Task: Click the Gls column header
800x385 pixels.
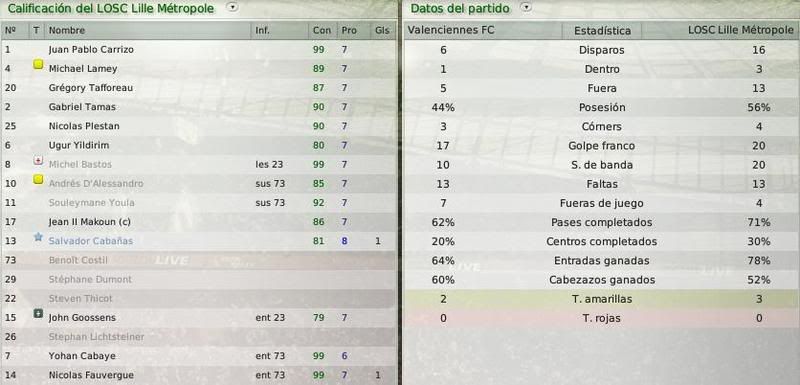Action: coord(382,31)
